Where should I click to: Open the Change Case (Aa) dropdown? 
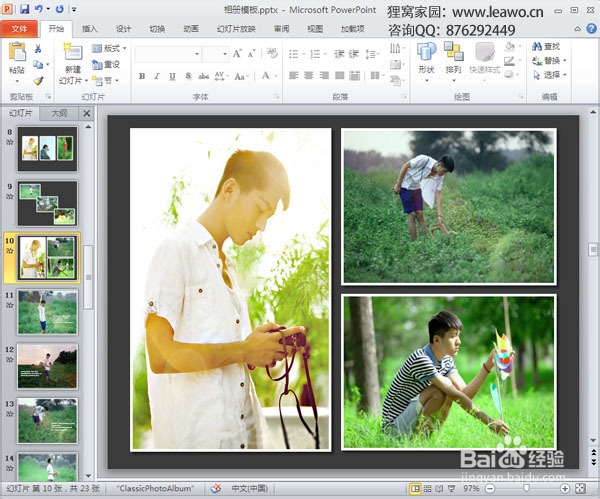point(241,76)
